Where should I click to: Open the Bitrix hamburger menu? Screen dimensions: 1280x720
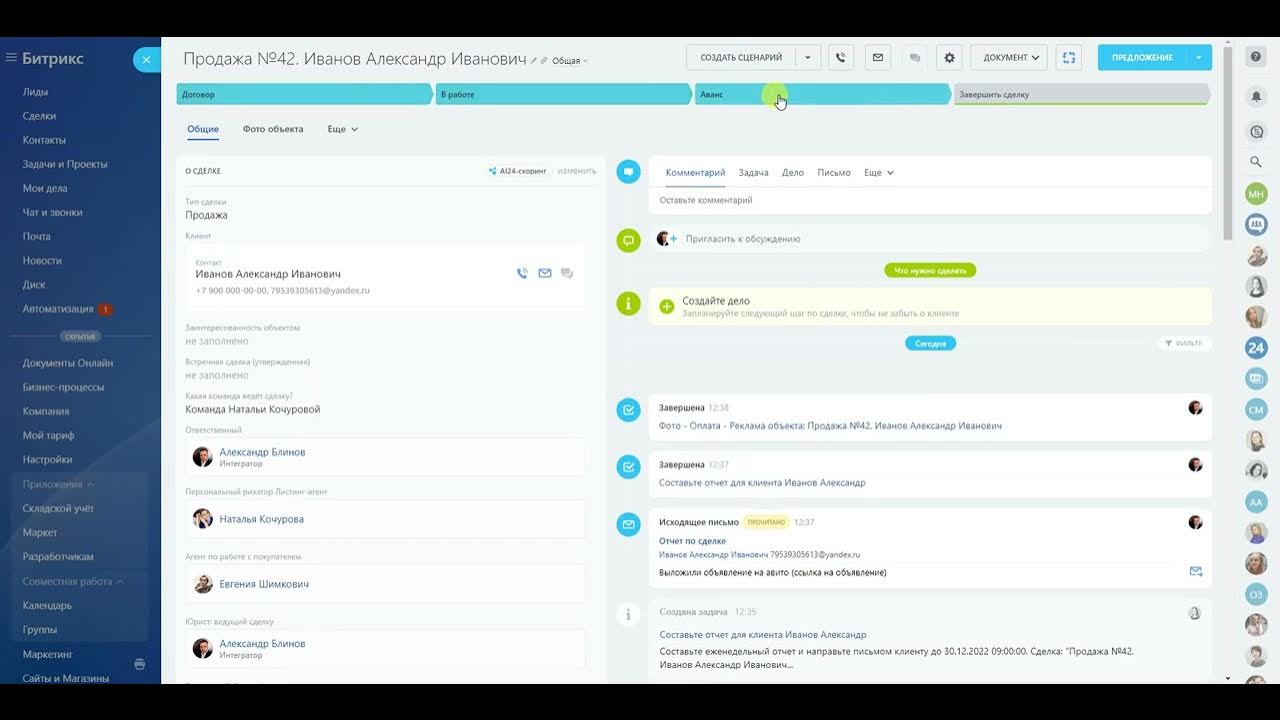tap(11, 58)
